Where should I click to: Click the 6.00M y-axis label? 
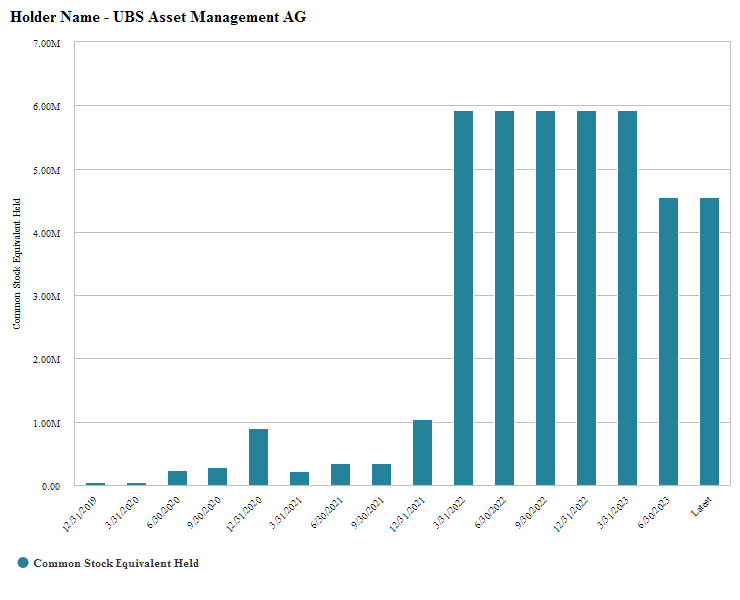tap(46, 107)
